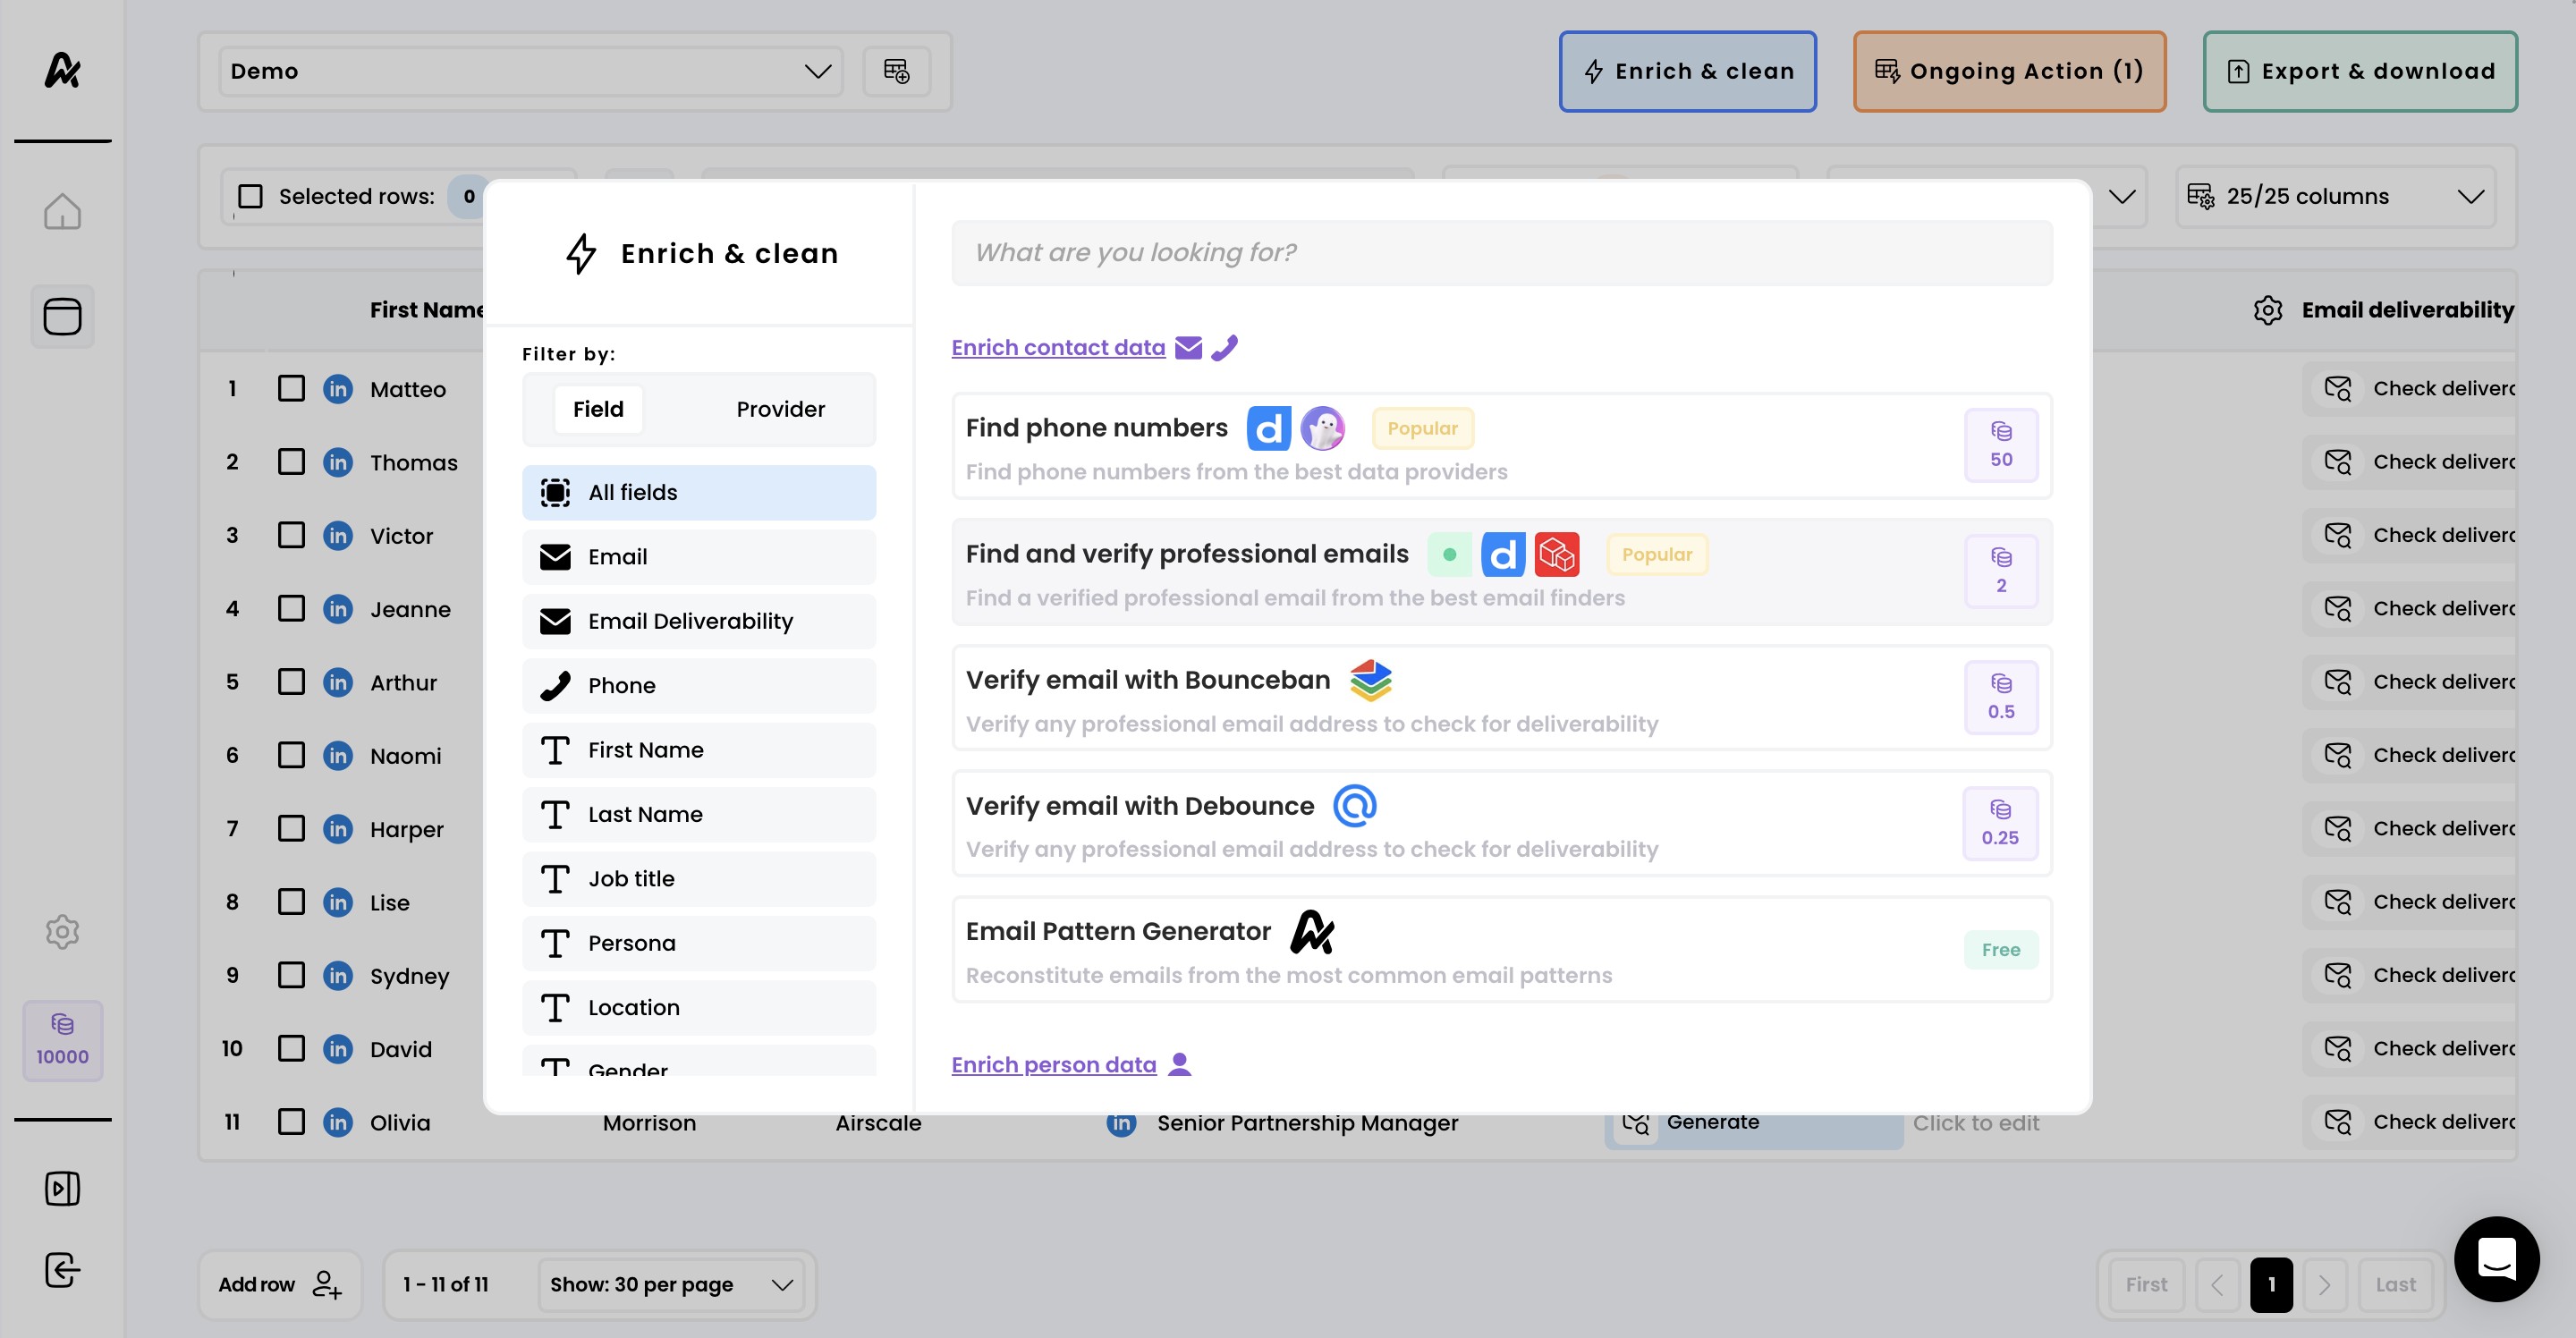Check the box for the Olivia row
The width and height of the screenshot is (2576, 1338).
pos(291,1122)
